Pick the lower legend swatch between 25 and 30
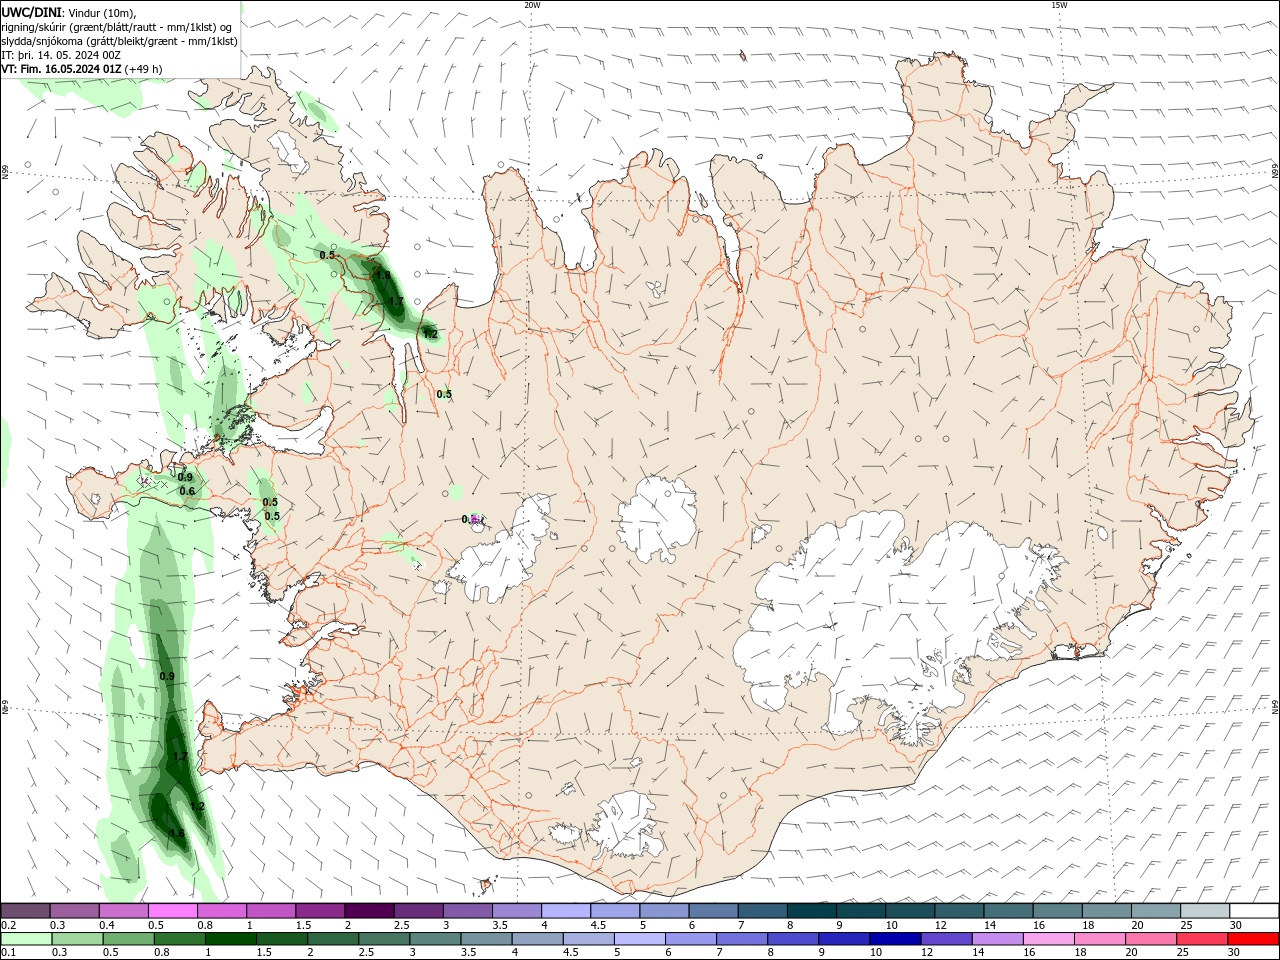This screenshot has width=1280, height=960. pos(1202,939)
